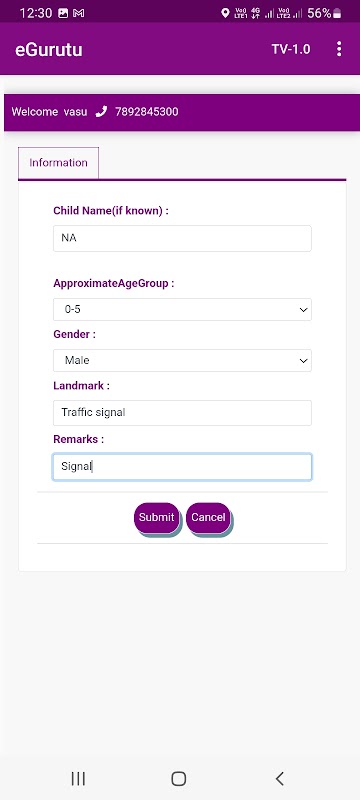The width and height of the screenshot is (360, 800).
Task: Open the three-dot overflow menu
Action: (x=339, y=49)
